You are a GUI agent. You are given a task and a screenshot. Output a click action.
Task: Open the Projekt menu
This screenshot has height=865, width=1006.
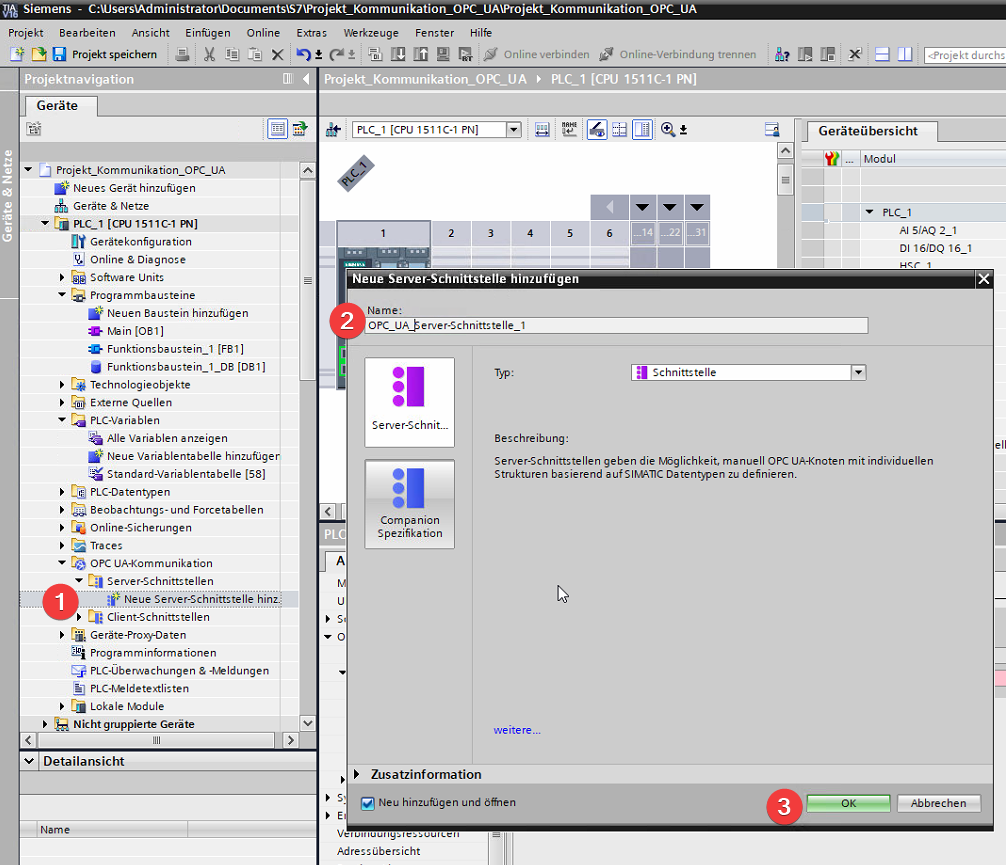(x=26, y=33)
